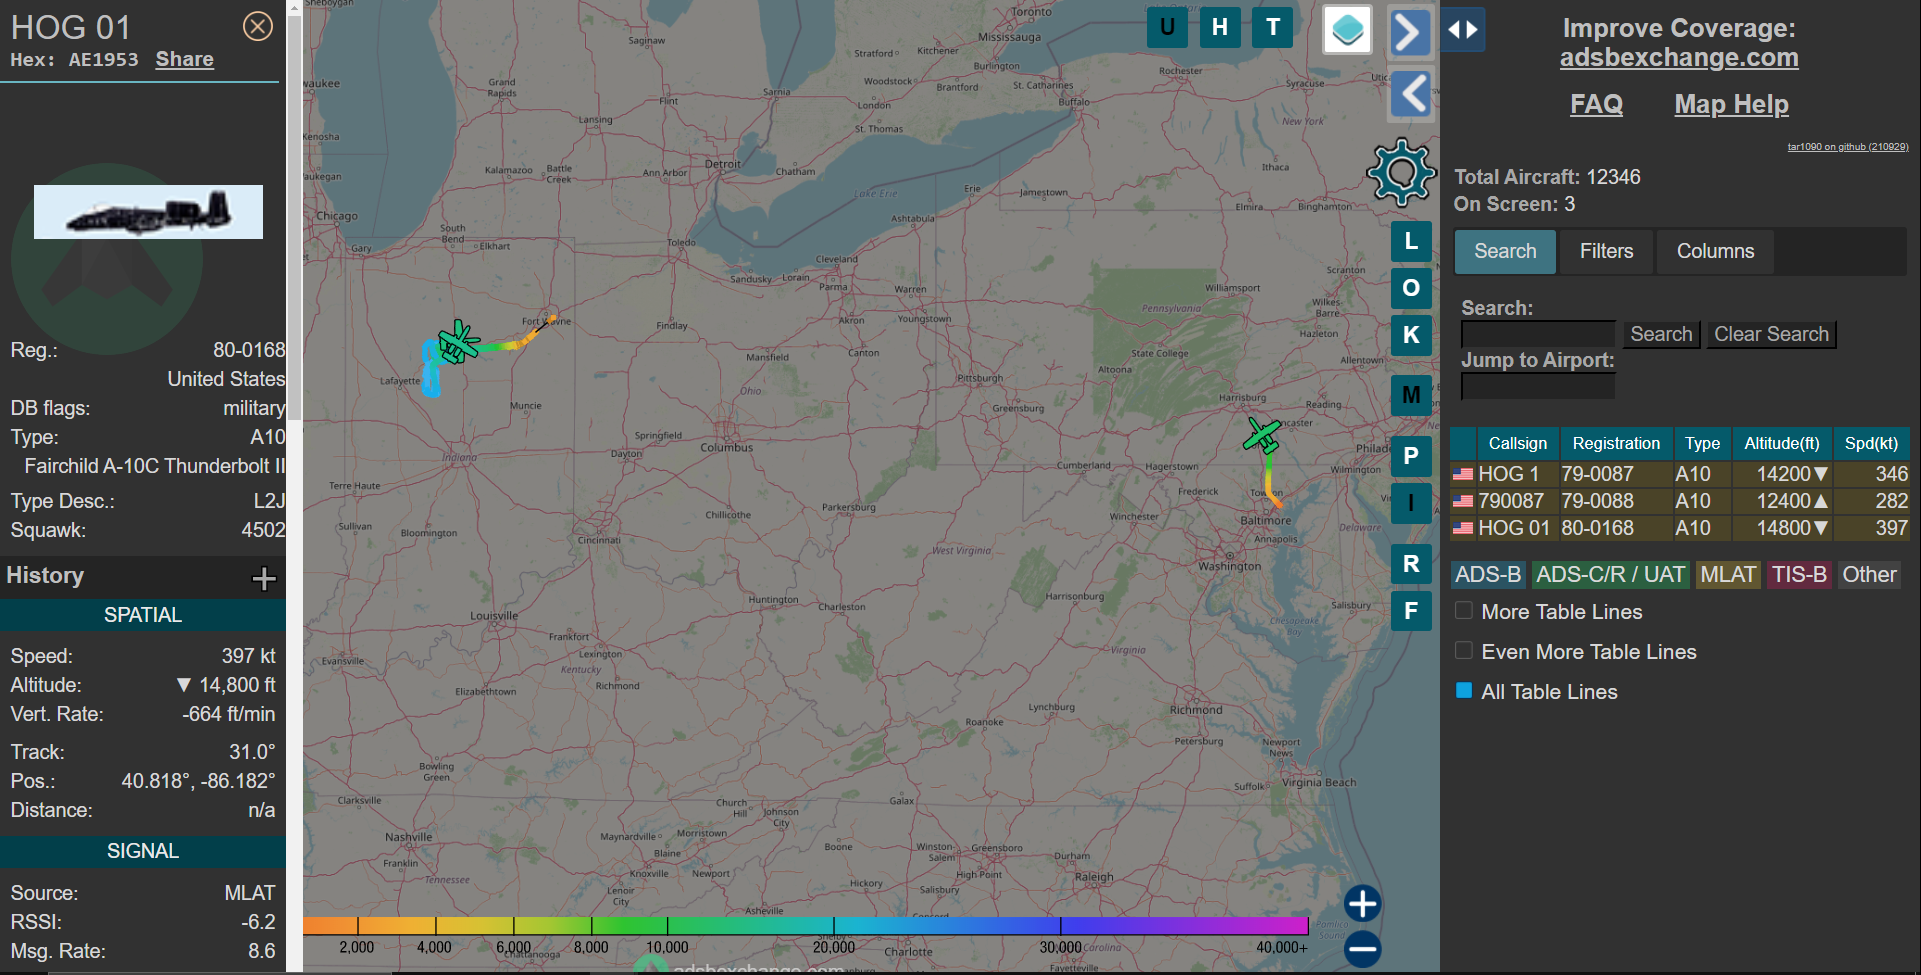Viewport: 1921px width, 975px height.
Task: Switch to the Filters tab
Action: 1607,251
